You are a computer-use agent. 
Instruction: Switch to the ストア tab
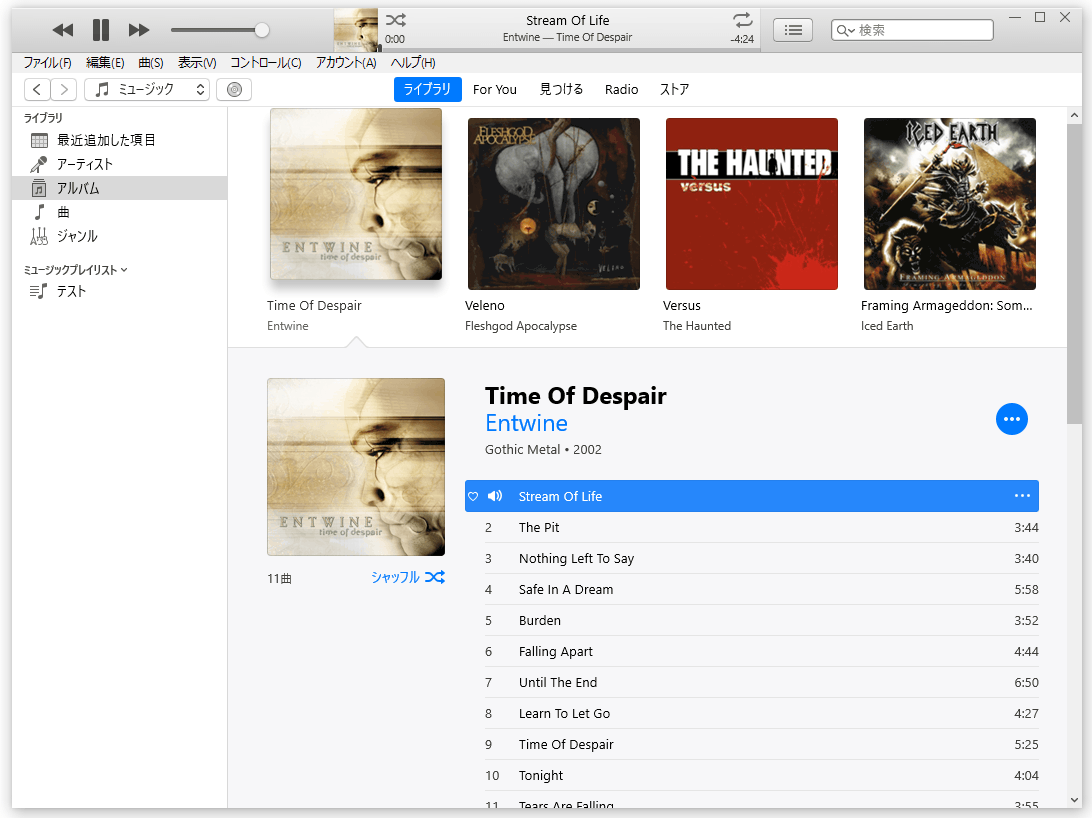click(674, 89)
